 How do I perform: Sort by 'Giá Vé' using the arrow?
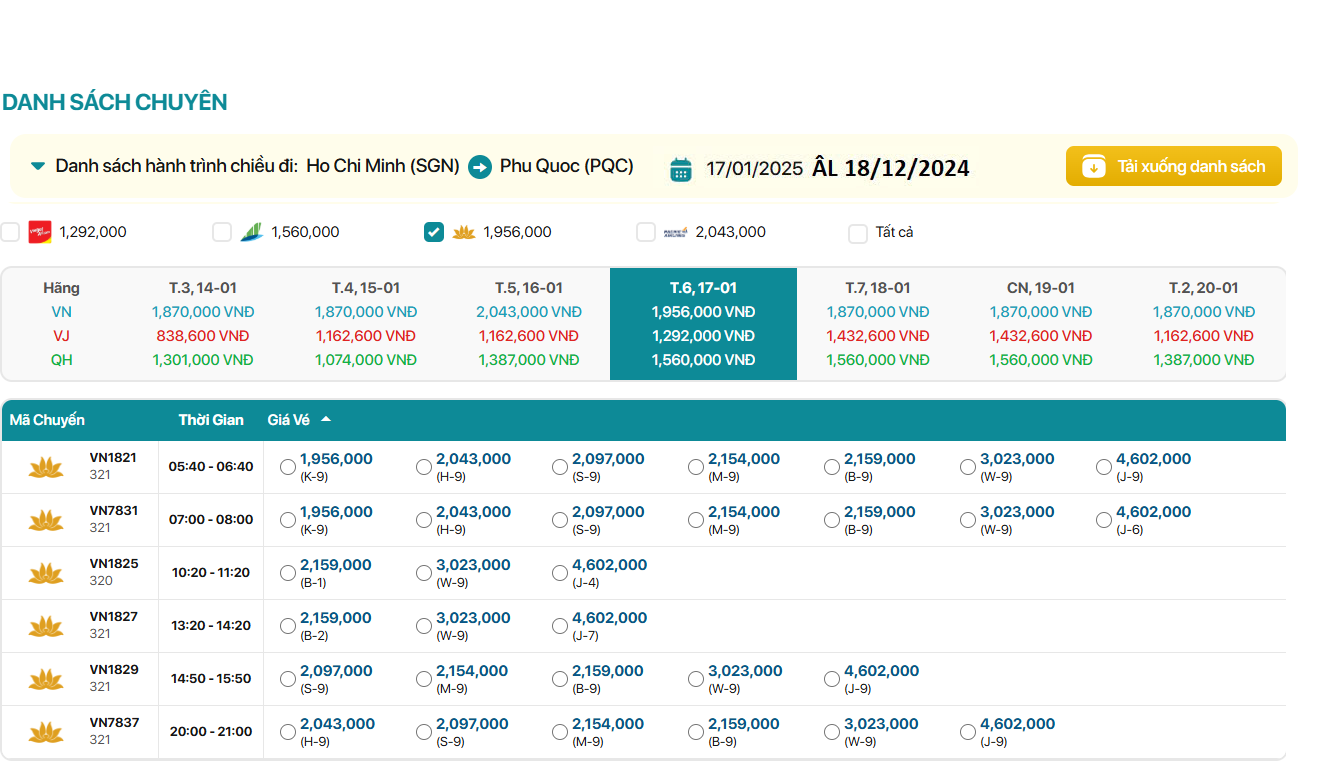pos(326,420)
